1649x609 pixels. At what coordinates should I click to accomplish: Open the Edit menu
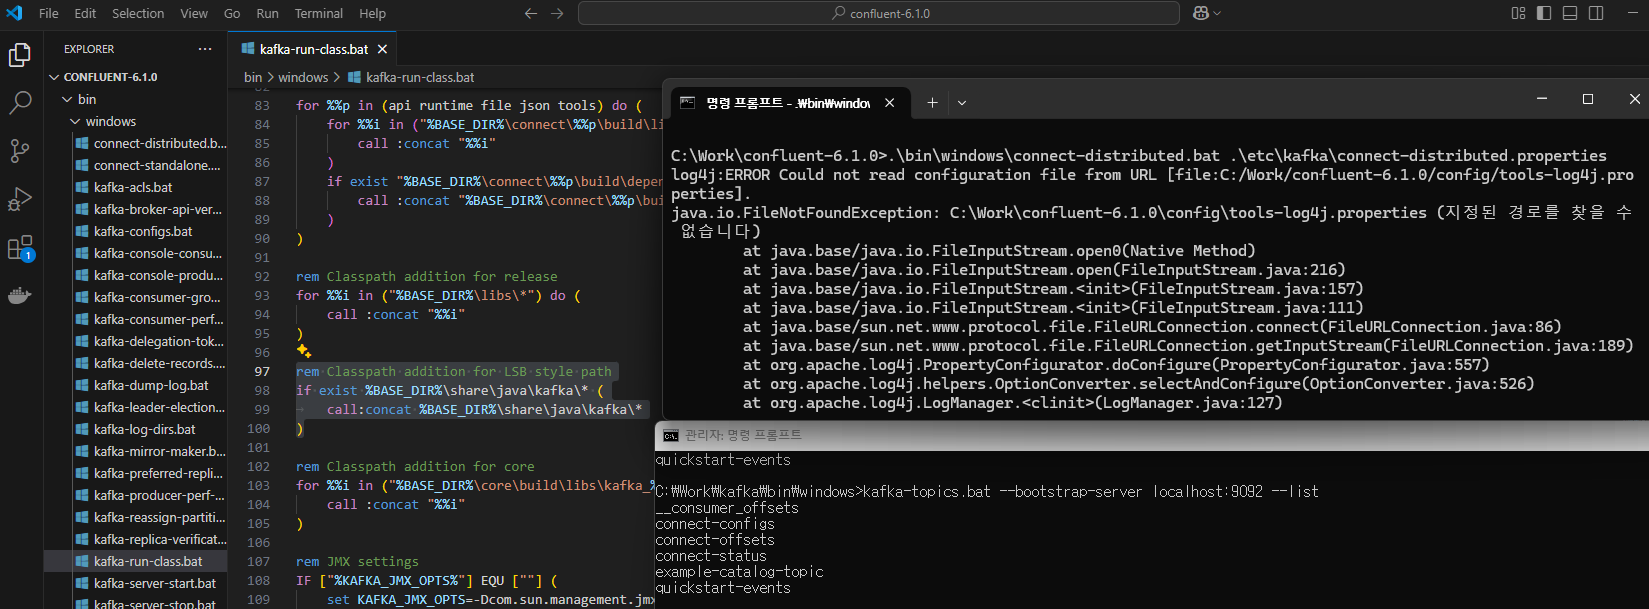(85, 13)
